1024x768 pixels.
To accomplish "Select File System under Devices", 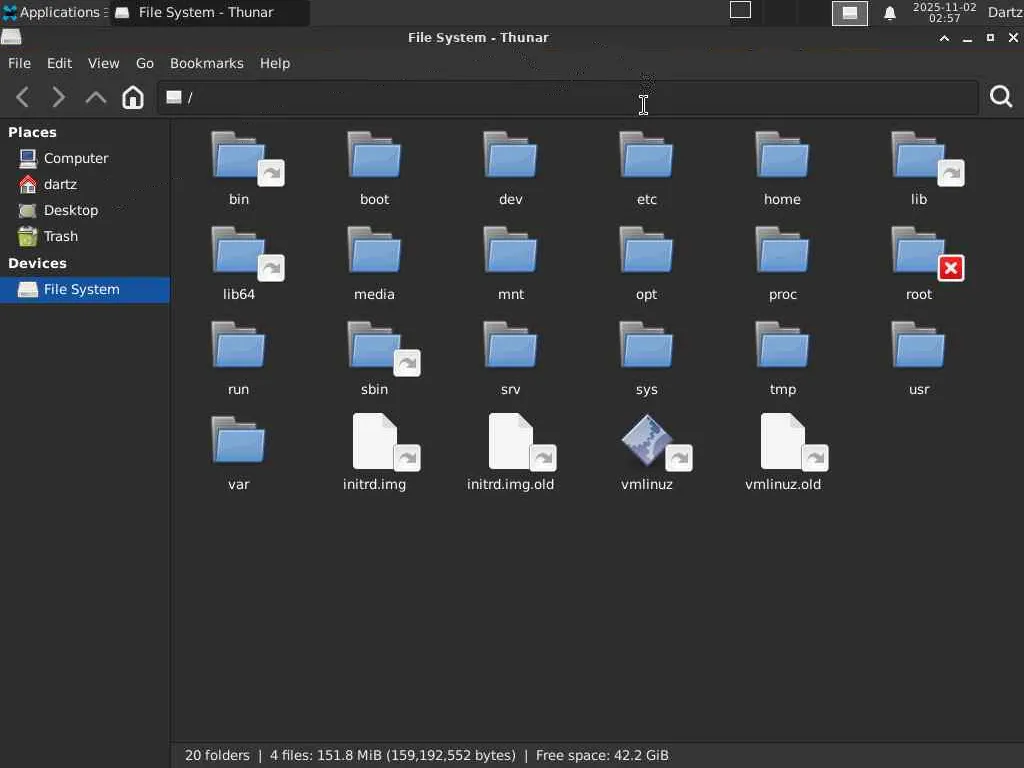I will click(85, 289).
